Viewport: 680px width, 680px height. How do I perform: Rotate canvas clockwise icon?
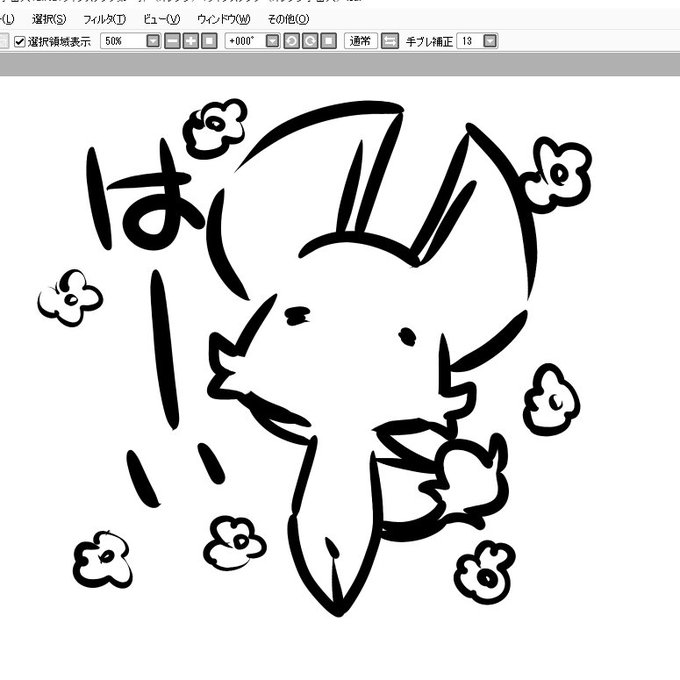click(x=310, y=41)
